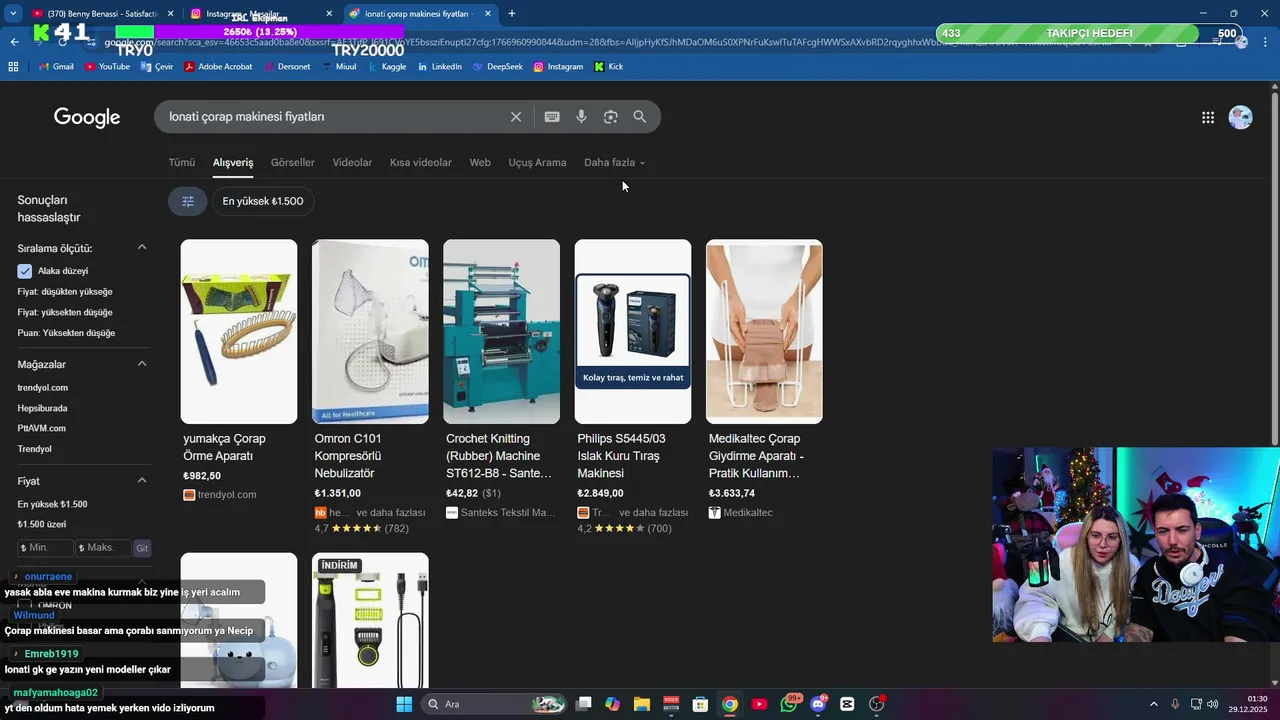
Task: Select the En yüksek ₺1.500 filter chip
Action: coord(263,201)
